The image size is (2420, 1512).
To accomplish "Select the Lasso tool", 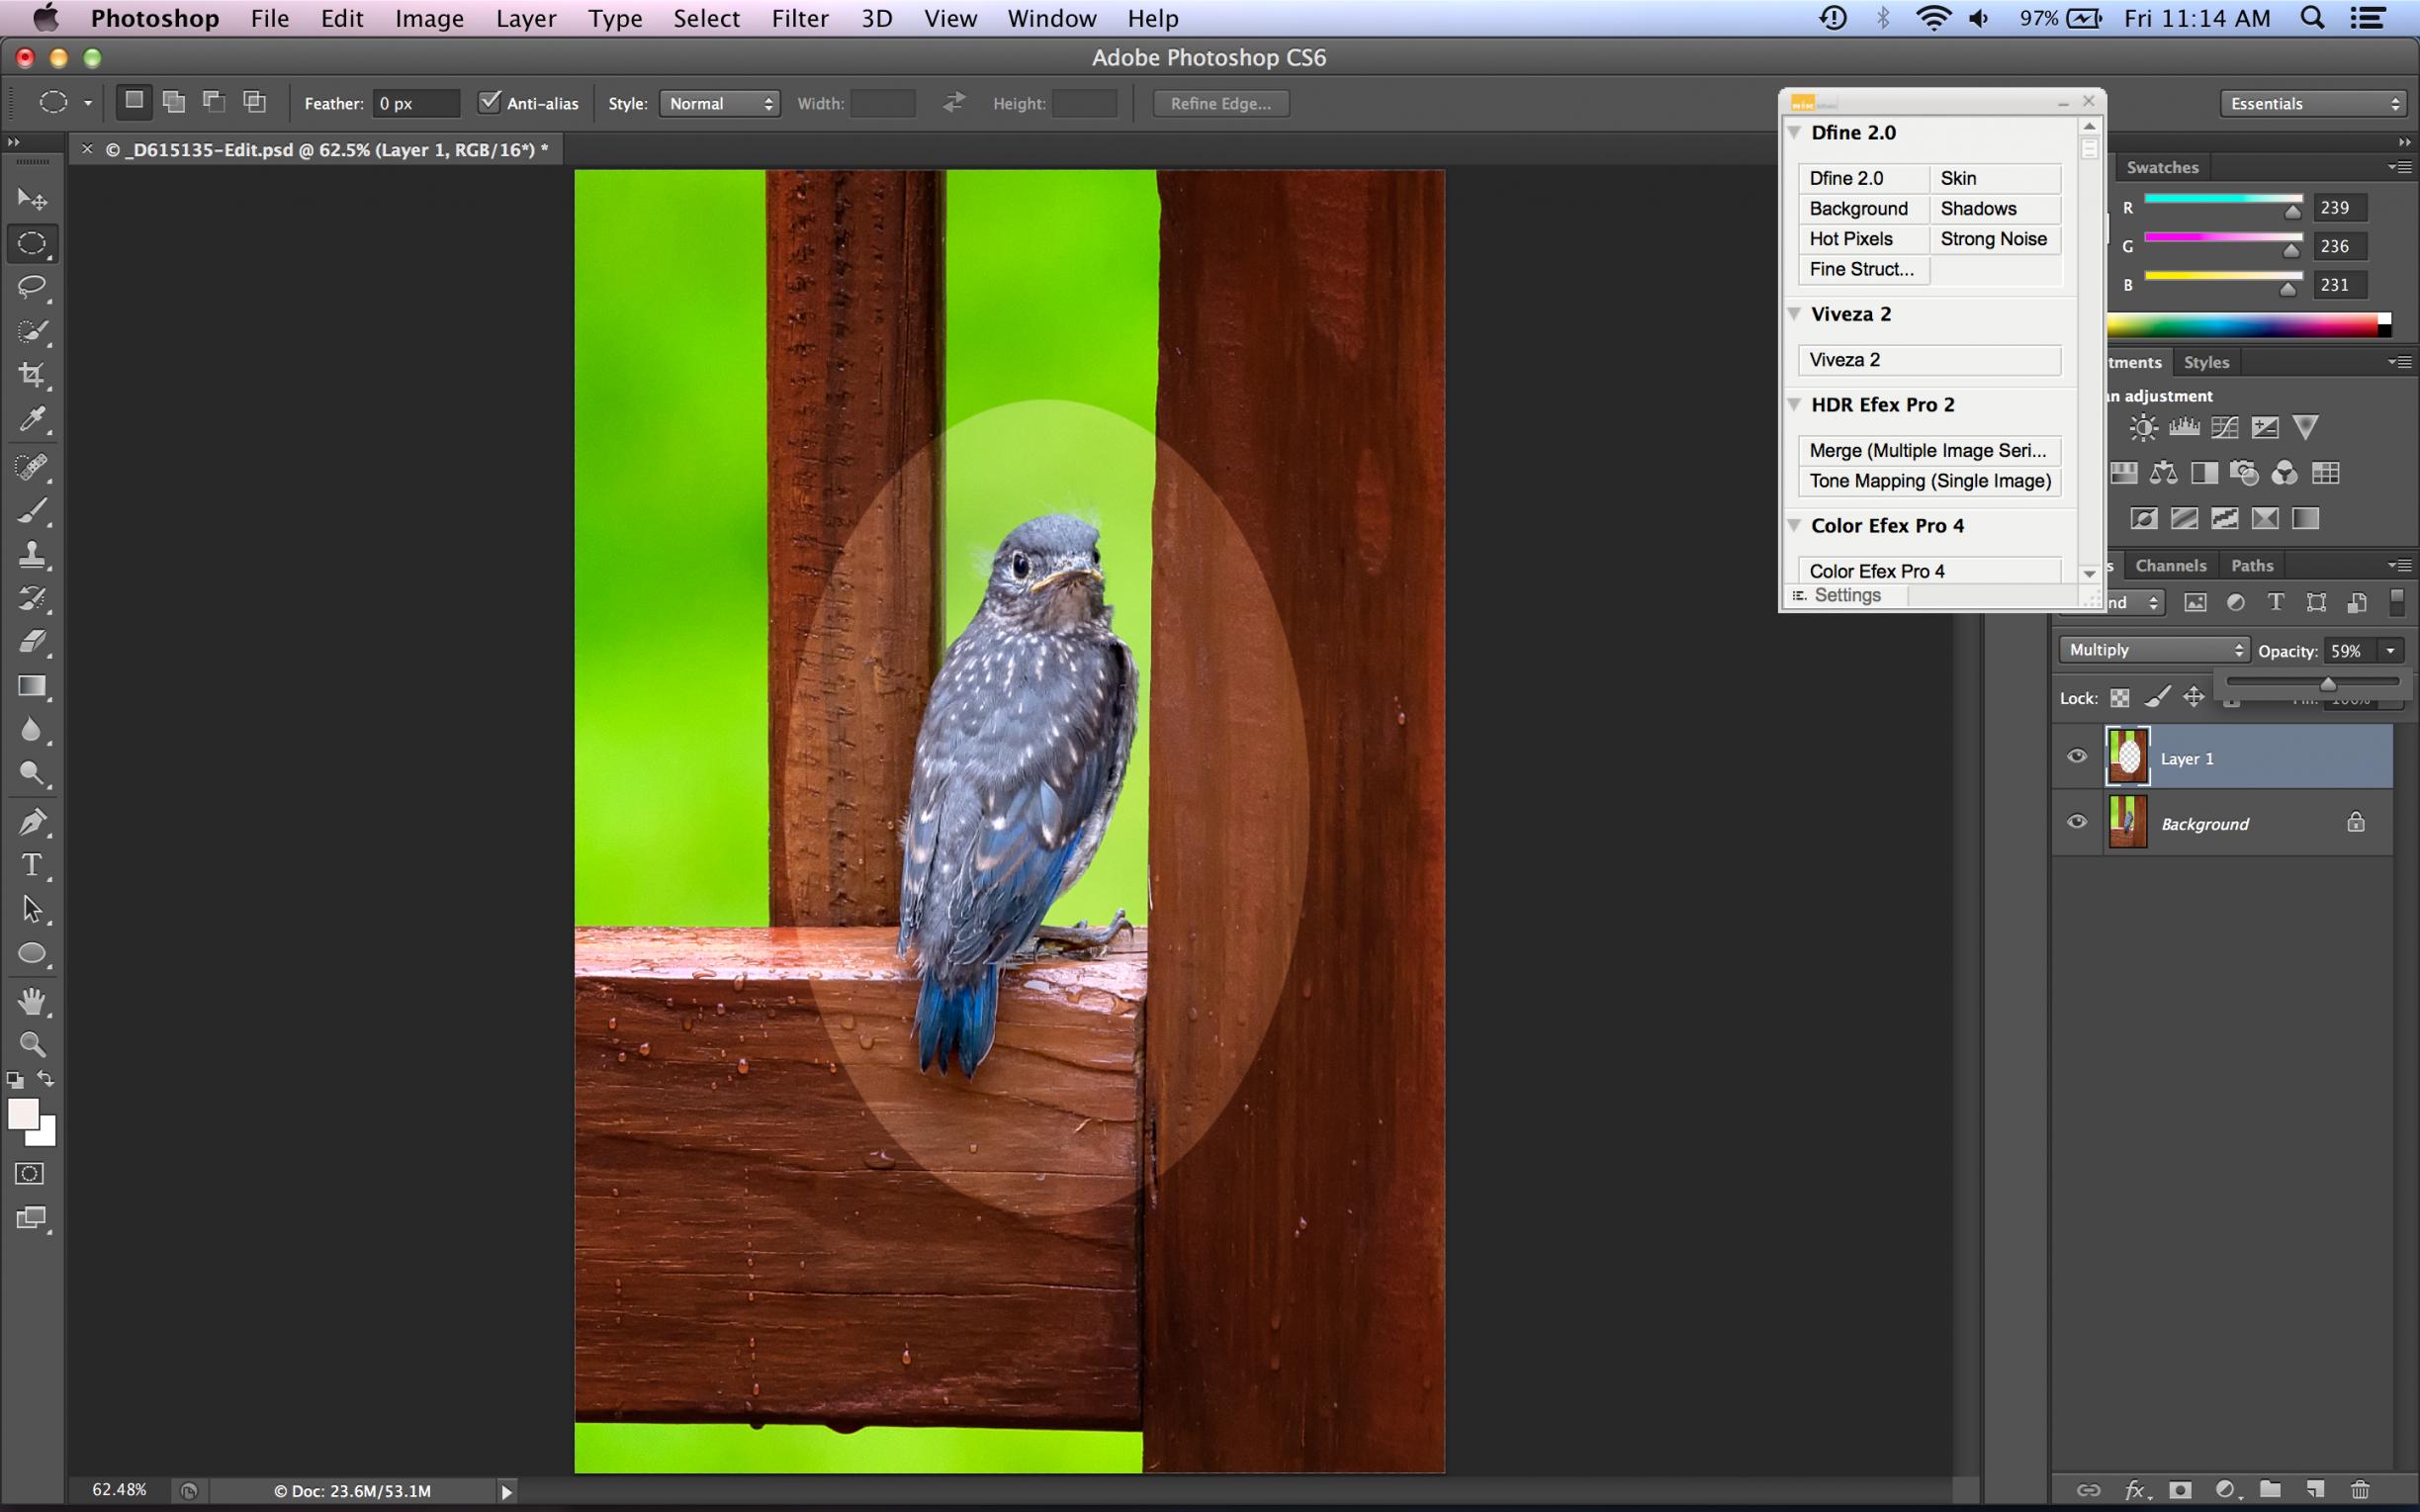I will pos(32,287).
